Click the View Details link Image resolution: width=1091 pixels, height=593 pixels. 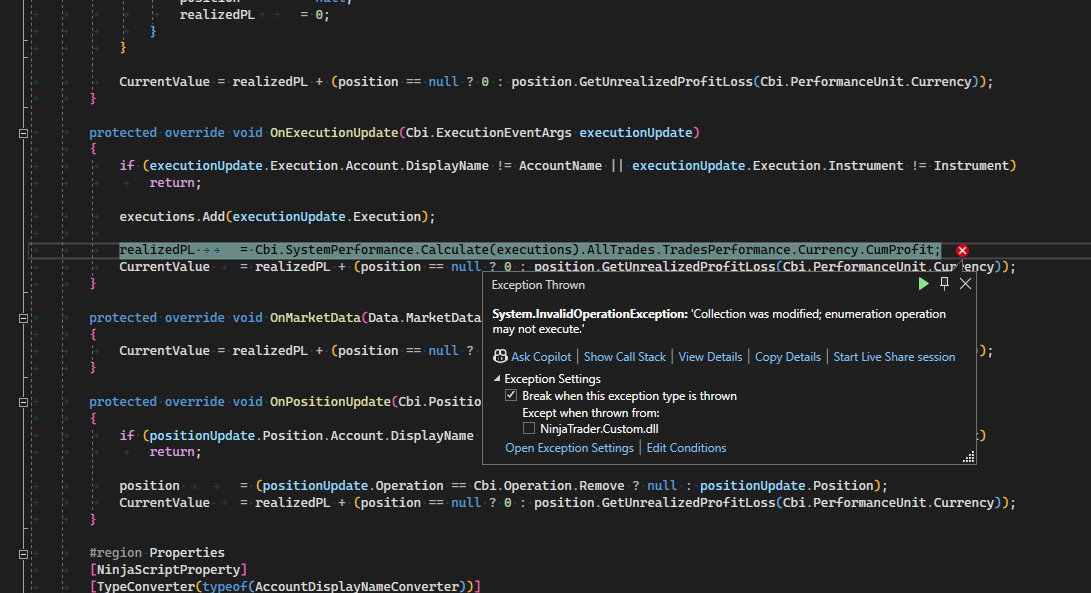710,357
